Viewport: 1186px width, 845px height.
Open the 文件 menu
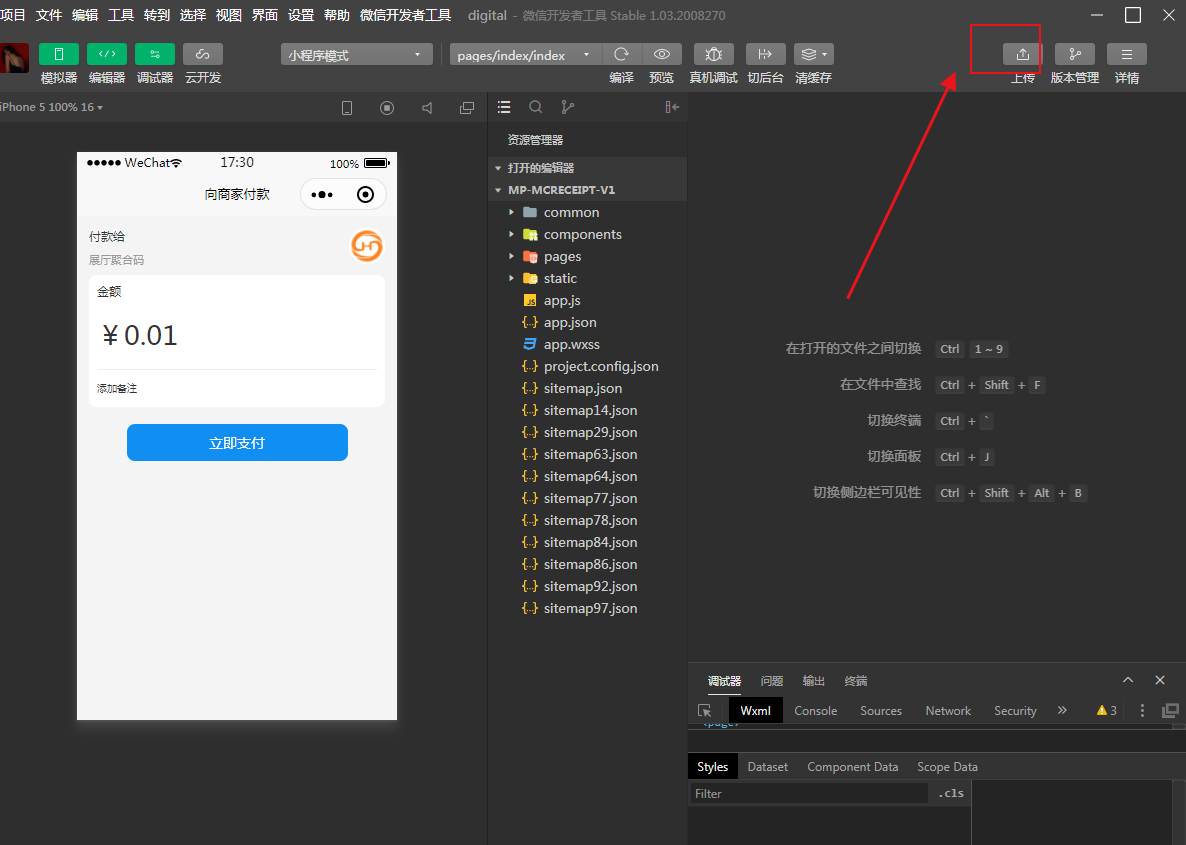click(48, 15)
